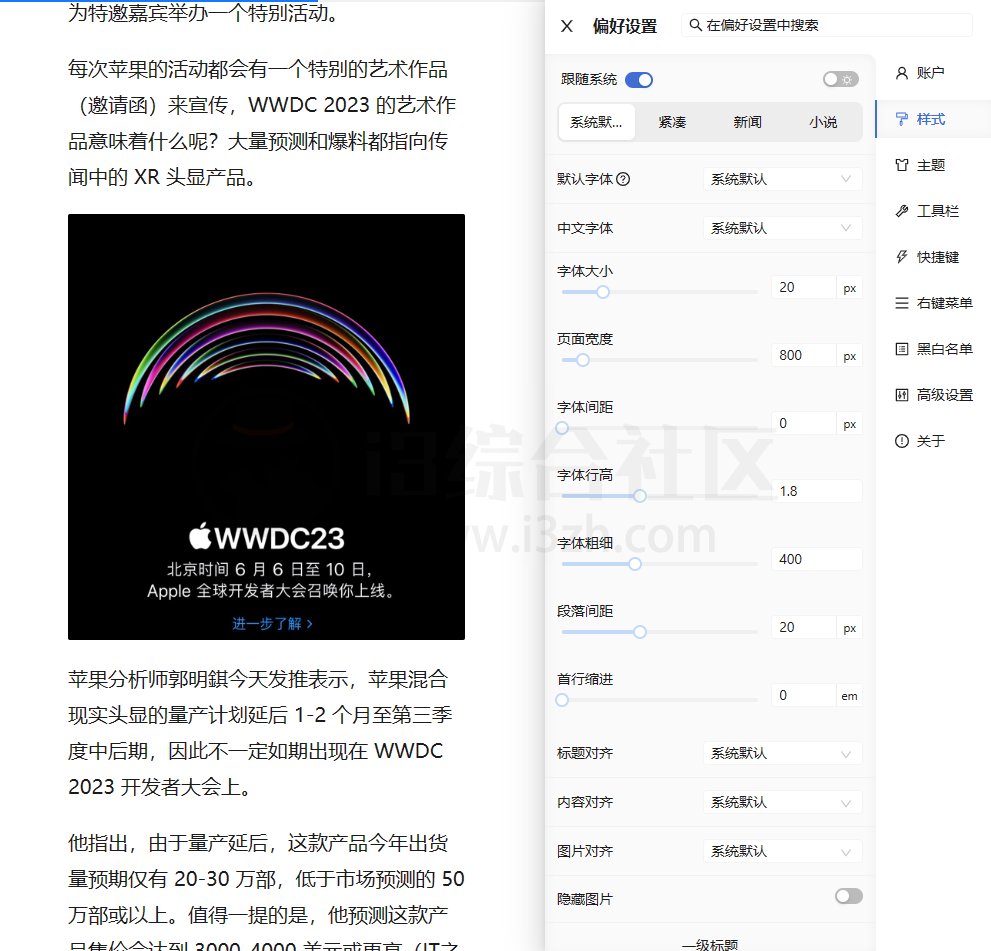The image size is (991, 951).
Task: Click the 中文字体 dropdown chevron arrow
Action: pyautogui.click(x=846, y=228)
